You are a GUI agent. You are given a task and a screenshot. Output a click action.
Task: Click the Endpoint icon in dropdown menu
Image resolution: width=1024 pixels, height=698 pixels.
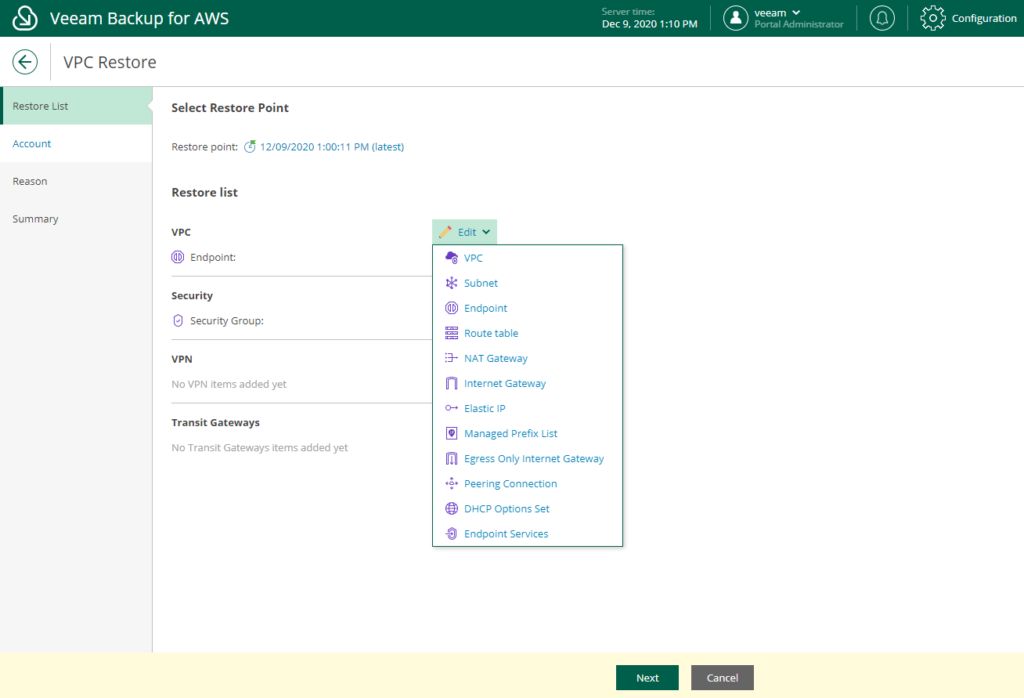point(451,308)
